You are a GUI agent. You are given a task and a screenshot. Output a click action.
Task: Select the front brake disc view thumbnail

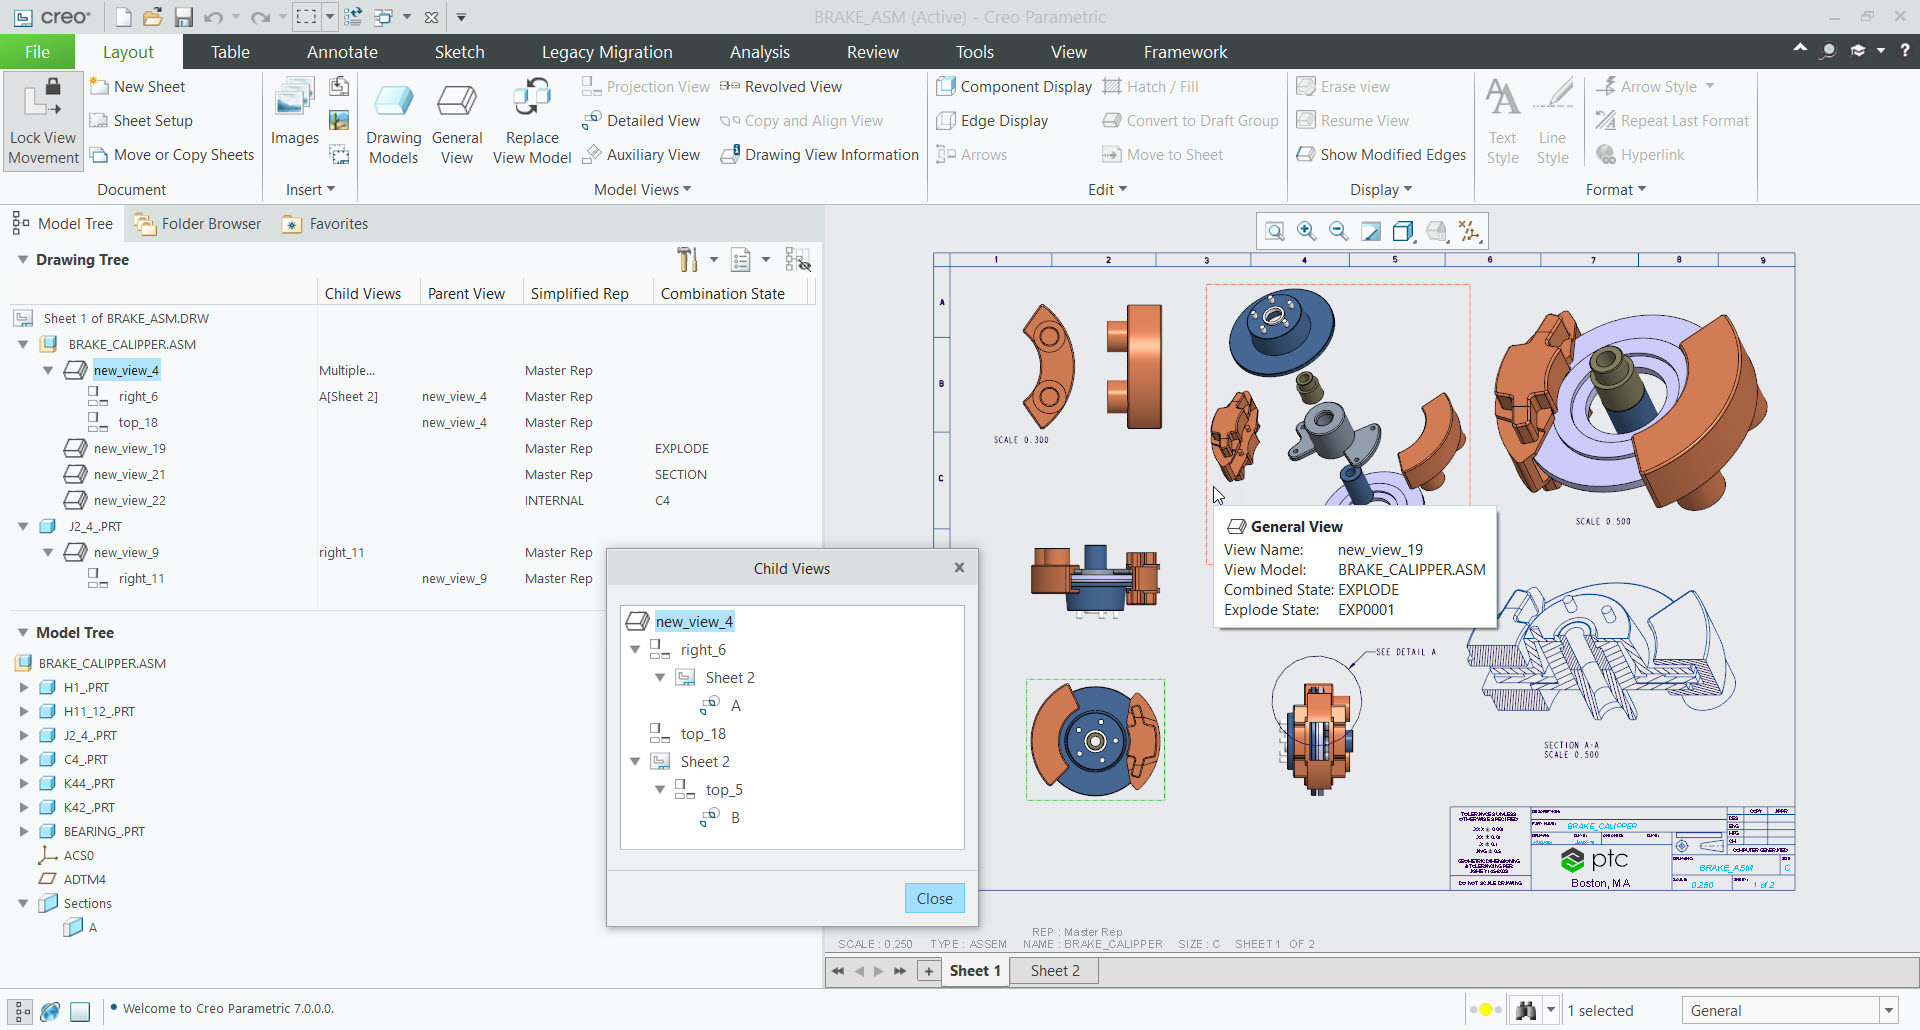coord(1095,740)
